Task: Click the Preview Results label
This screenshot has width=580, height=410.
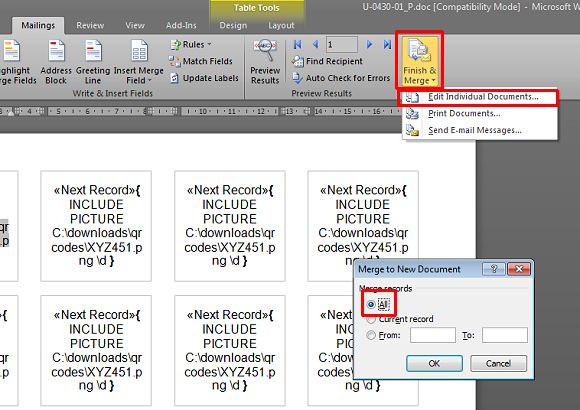Action: click(265, 75)
